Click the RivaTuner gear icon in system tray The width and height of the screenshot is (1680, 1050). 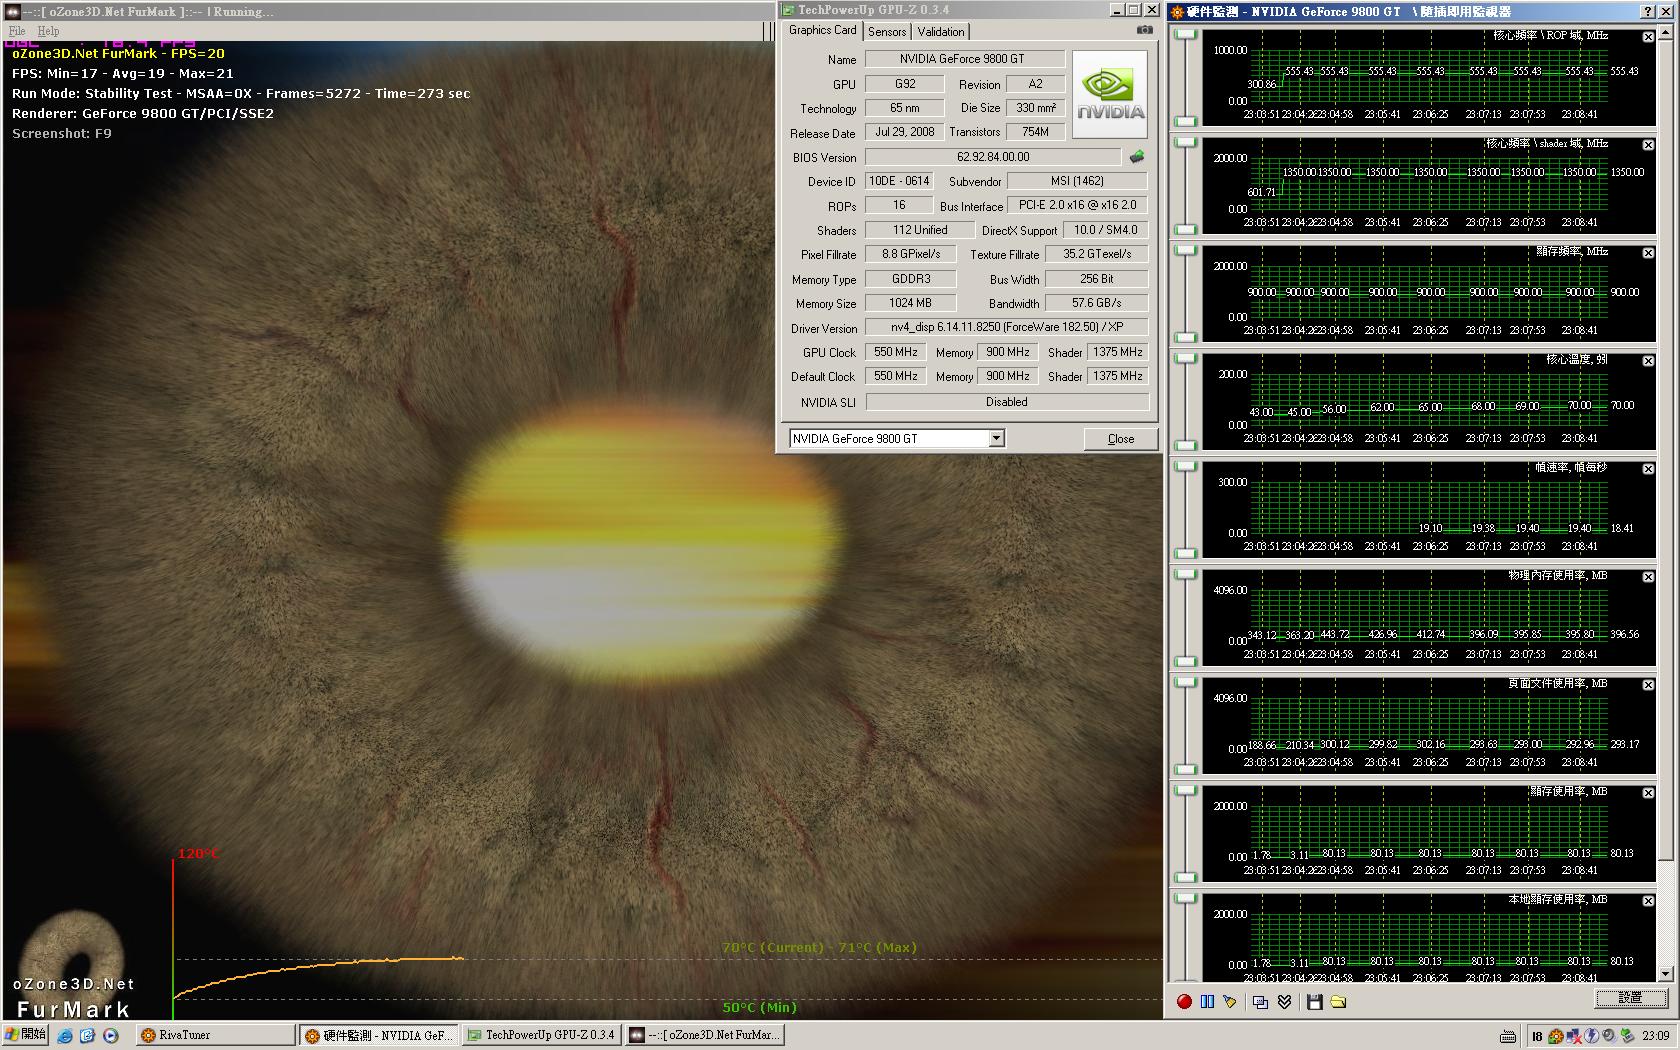(1555, 1036)
